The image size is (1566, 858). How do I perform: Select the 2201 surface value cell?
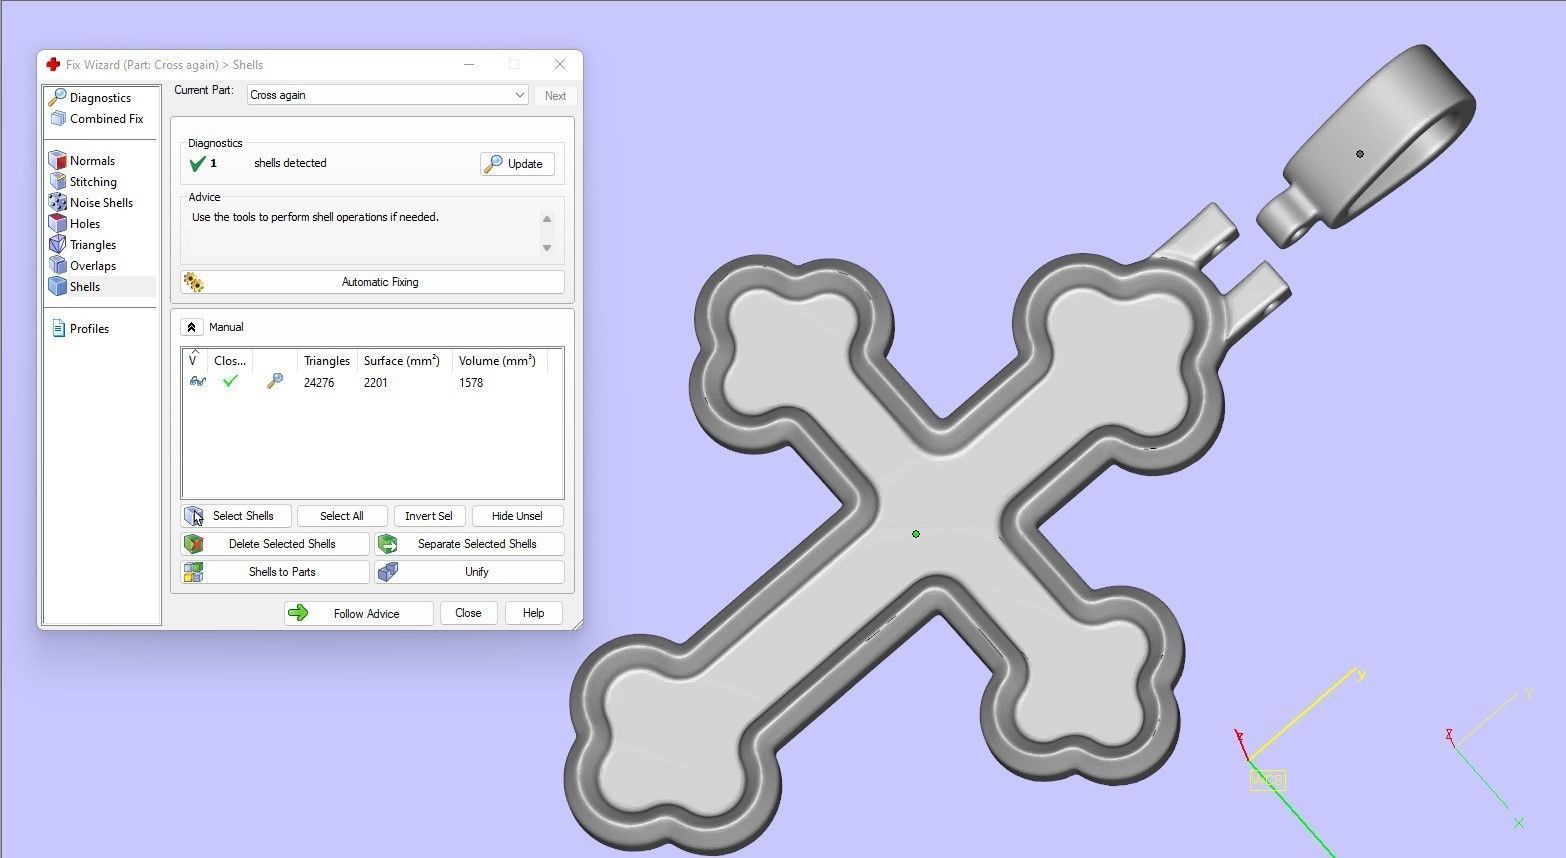click(x=376, y=383)
